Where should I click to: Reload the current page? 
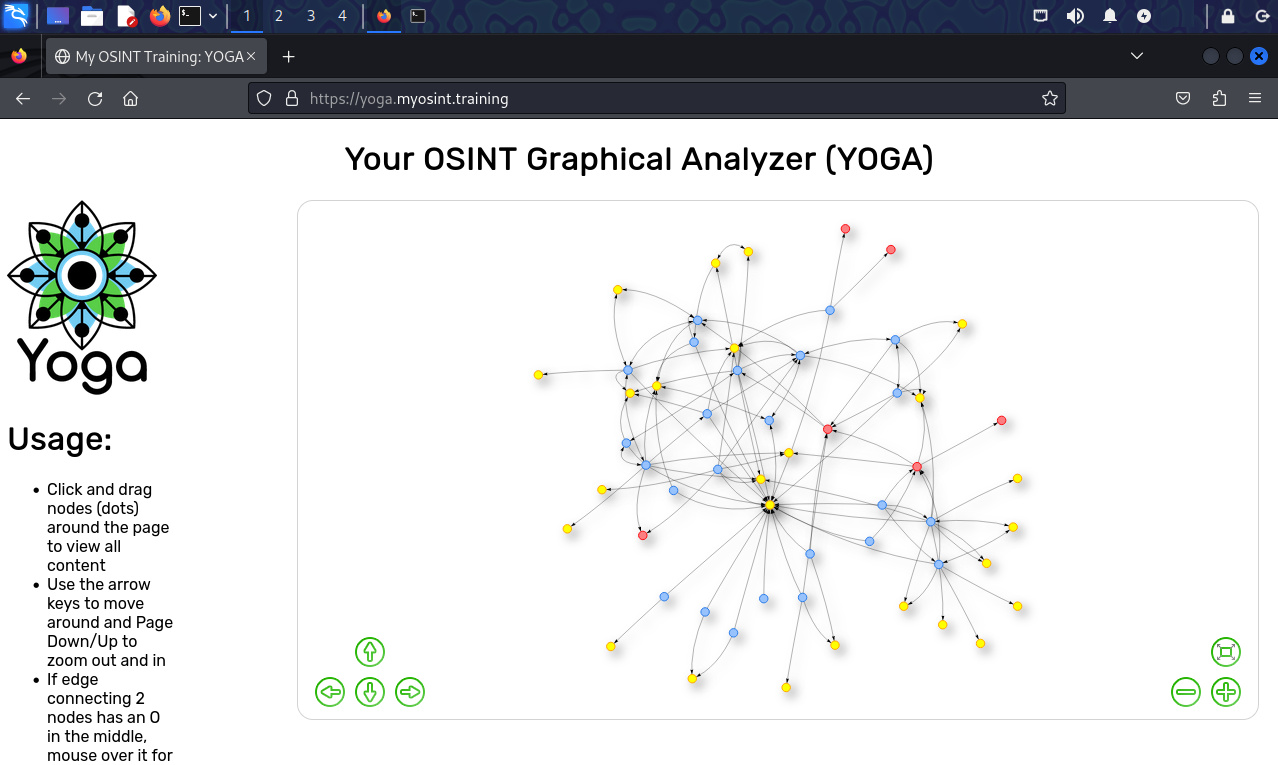tap(95, 99)
